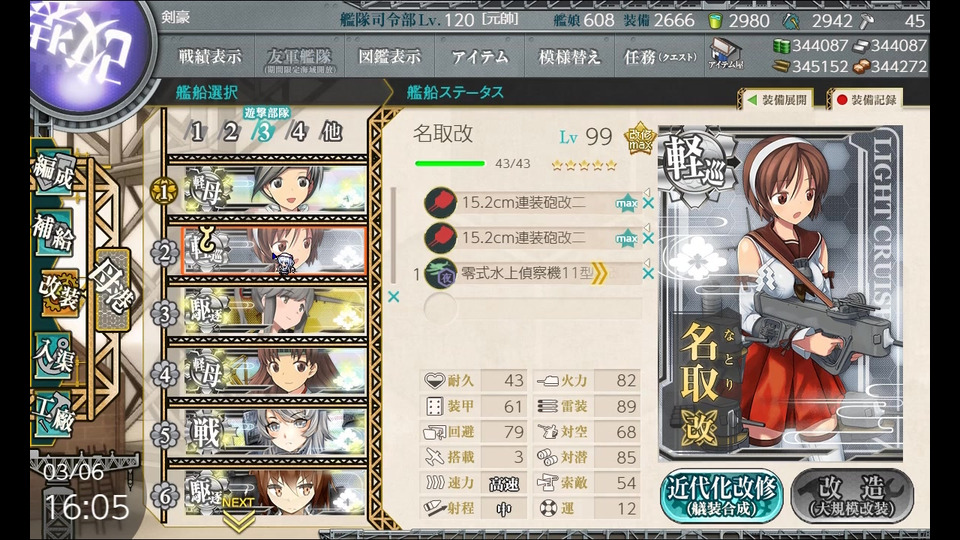Unequip all with X beside slots
Viewport: 960px width, 540px height.
click(394, 297)
